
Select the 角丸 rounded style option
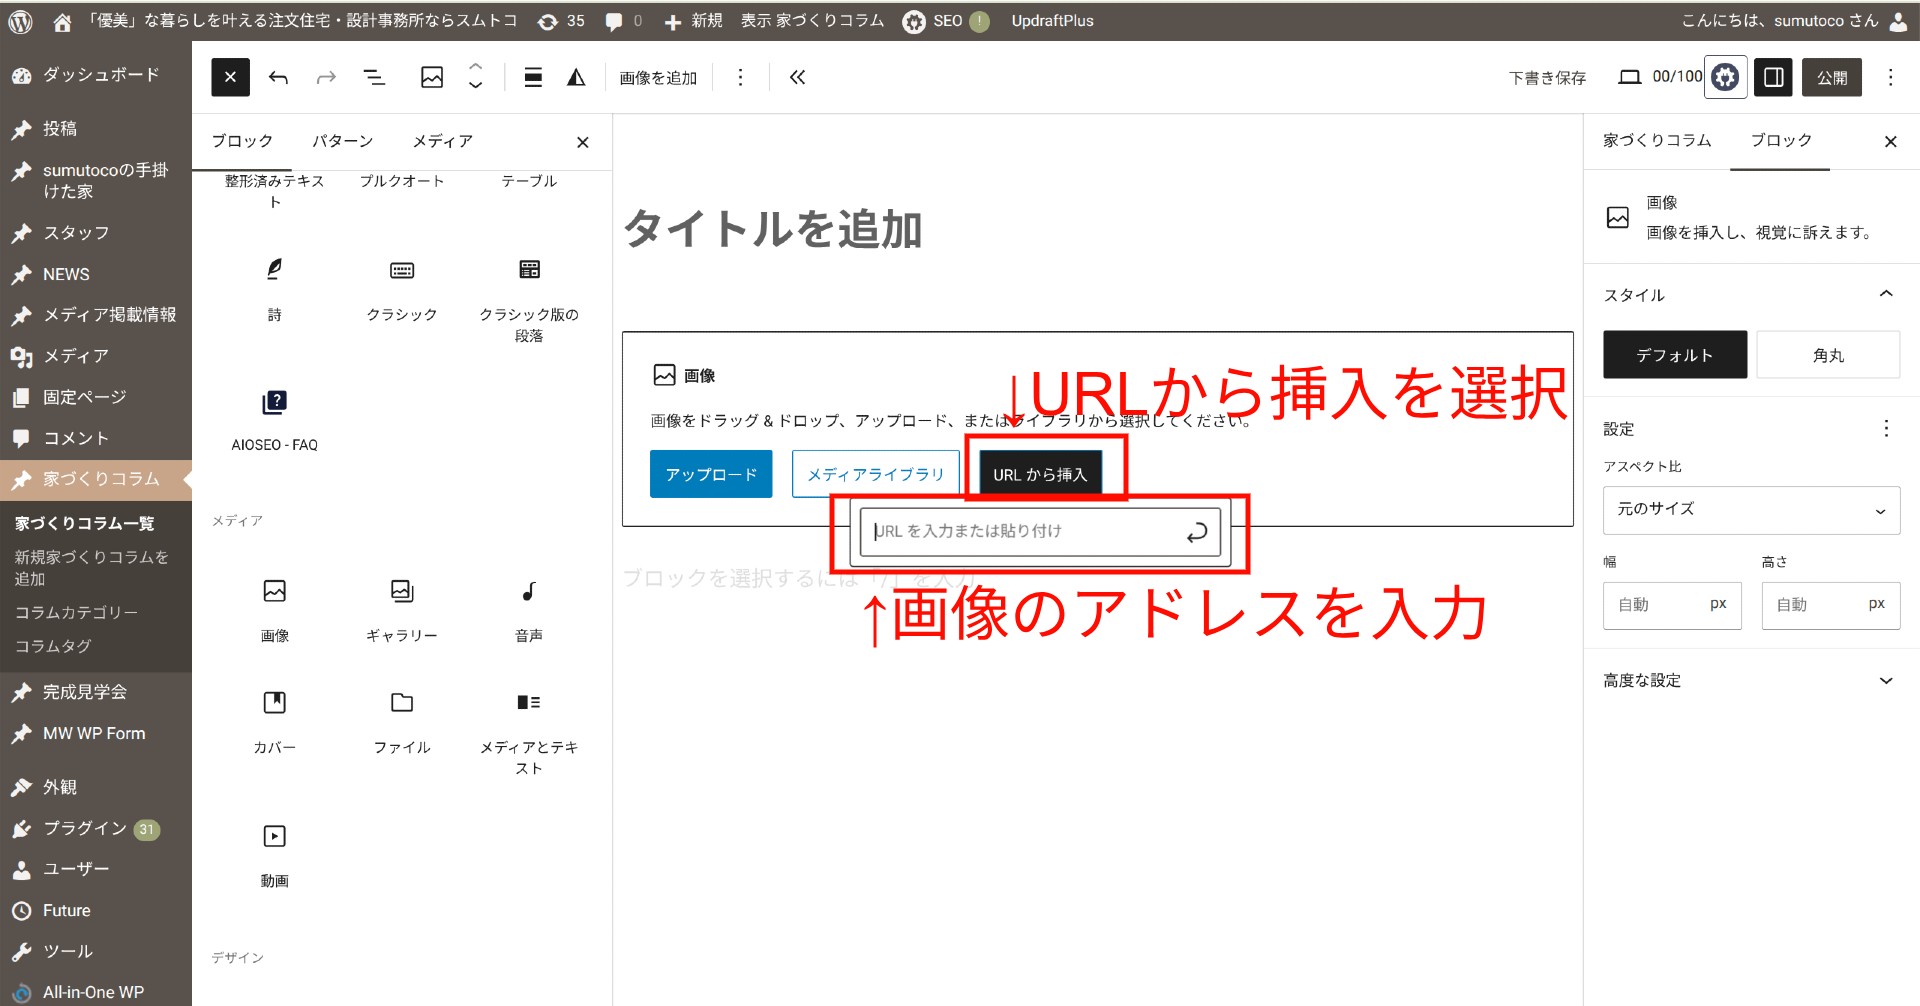tap(1827, 355)
